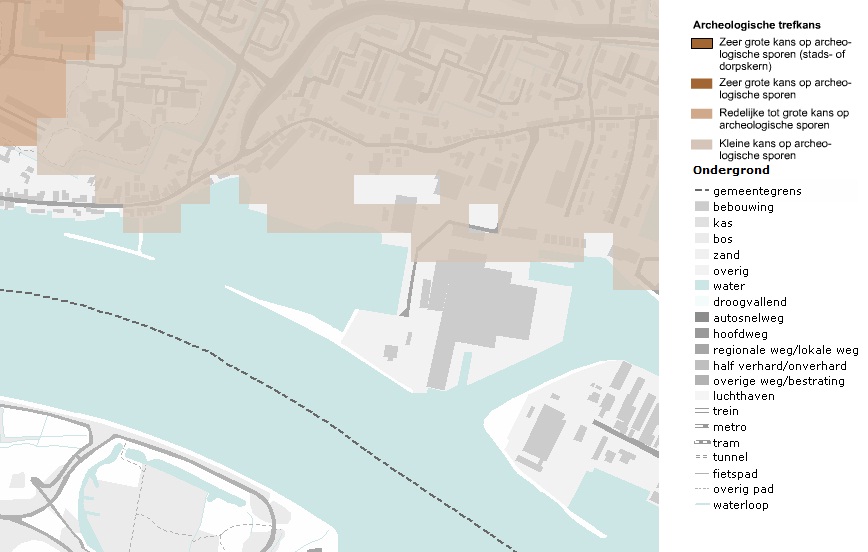Screen dimensions: 868x552
Task: Click the tram line symbol
Action: coord(702,442)
